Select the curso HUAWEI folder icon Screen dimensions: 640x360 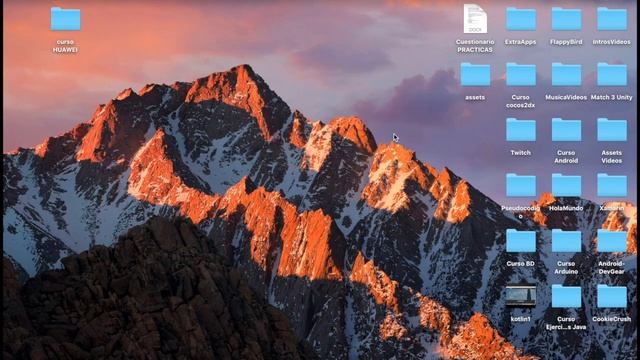point(65,19)
